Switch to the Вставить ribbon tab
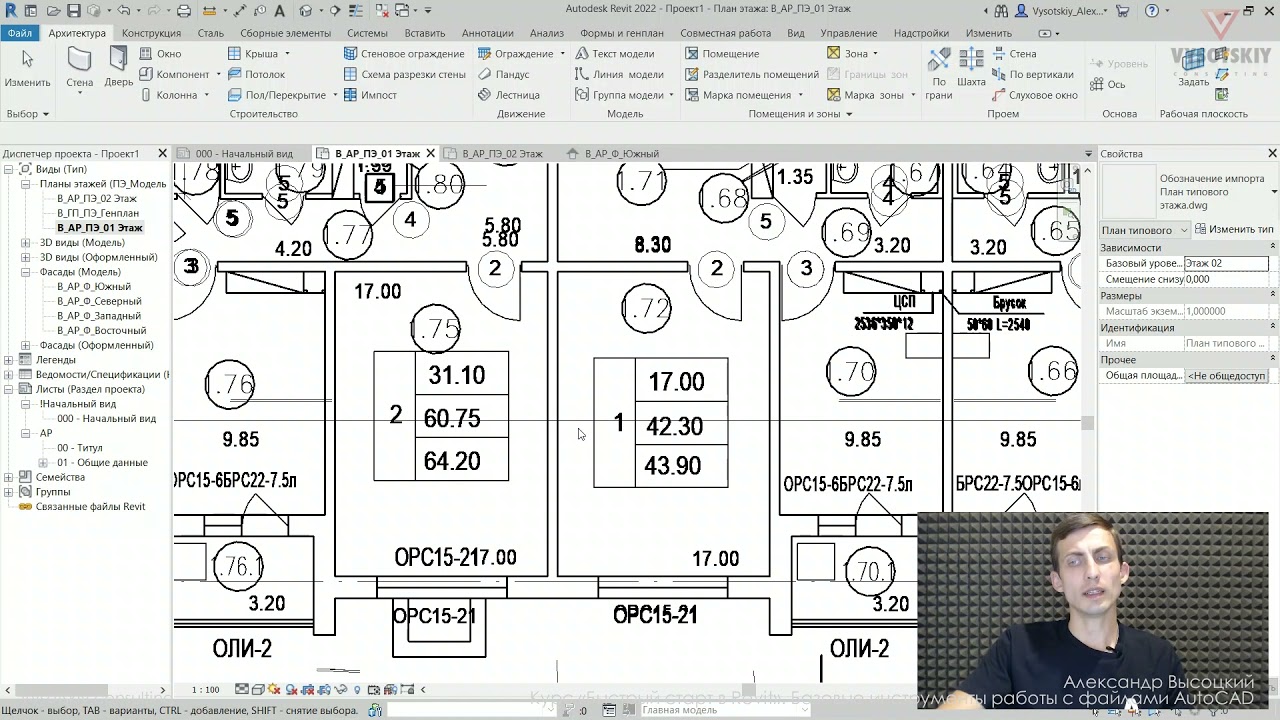This screenshot has height=720, width=1280. pyautogui.click(x=425, y=33)
